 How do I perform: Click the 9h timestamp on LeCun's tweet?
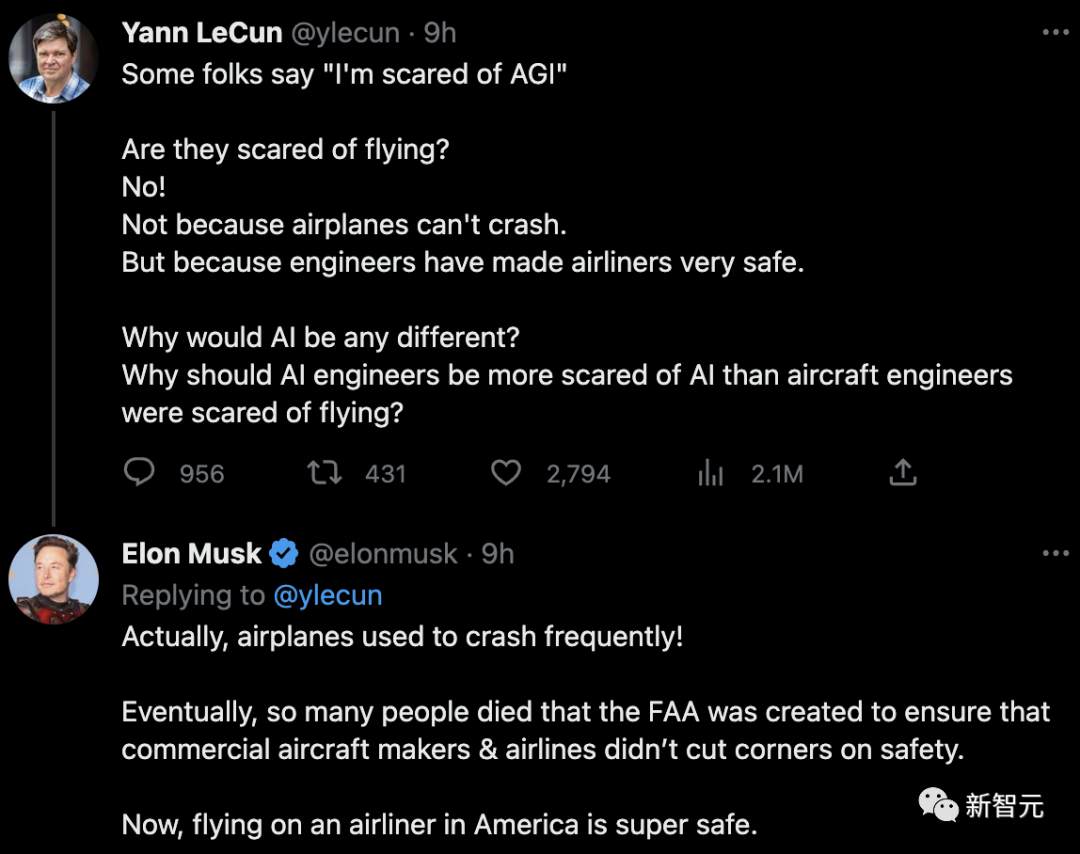point(440,33)
